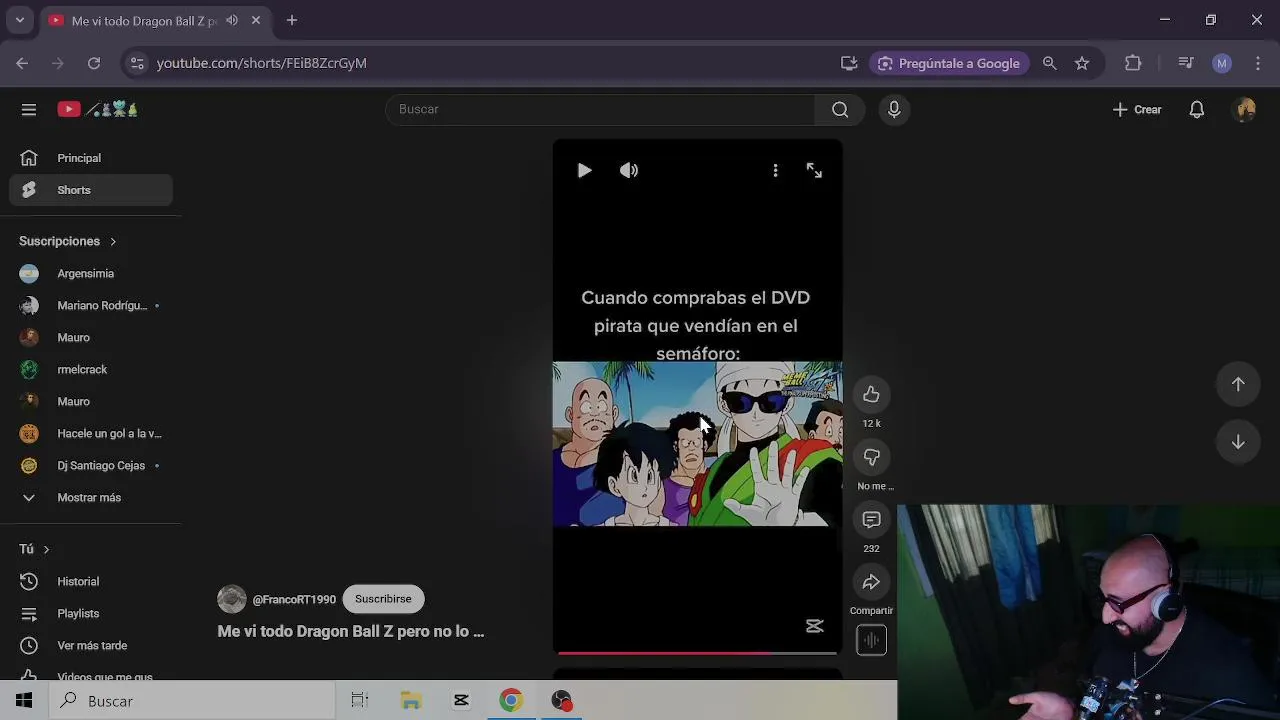Open the Windows Start menu
The width and height of the screenshot is (1280, 720).
pos(24,701)
